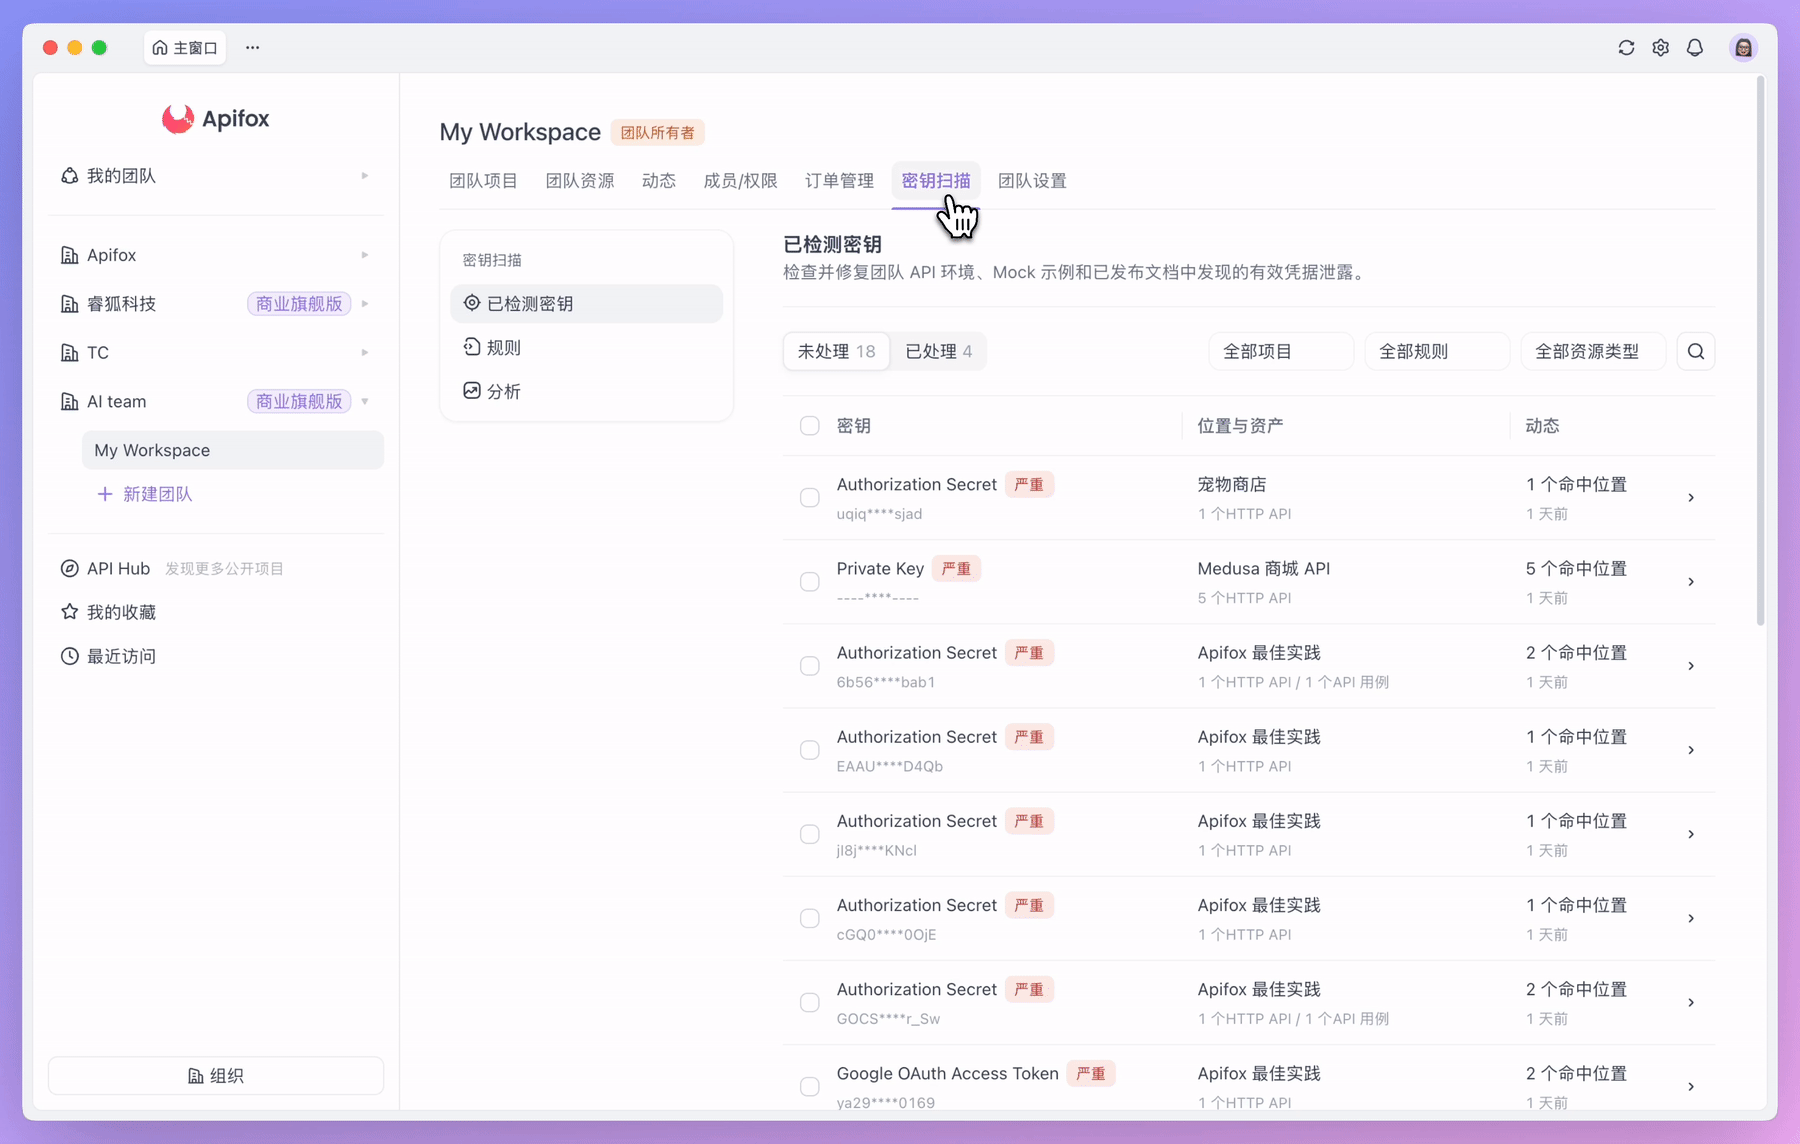
Task: Click the user avatar in the top right
Action: click(1743, 48)
